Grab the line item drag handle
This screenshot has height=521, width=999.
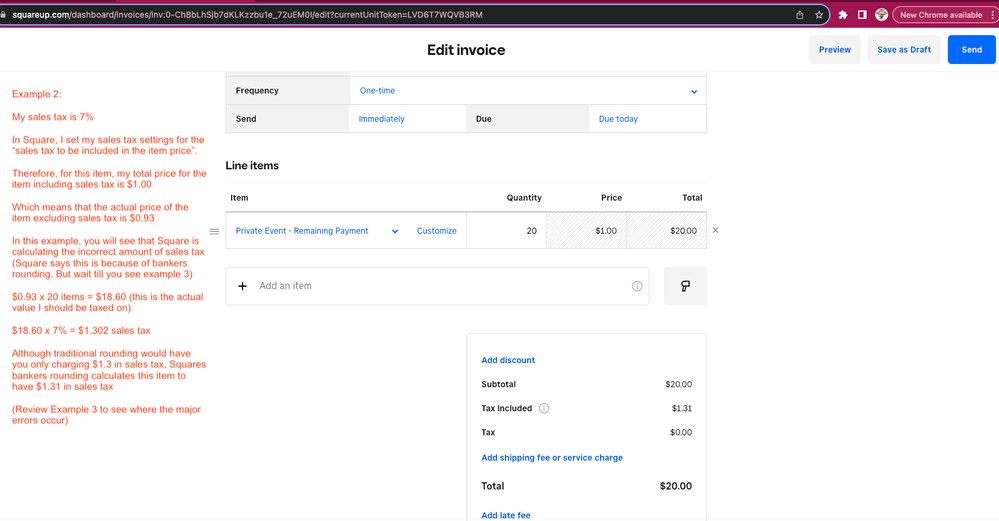click(x=213, y=231)
